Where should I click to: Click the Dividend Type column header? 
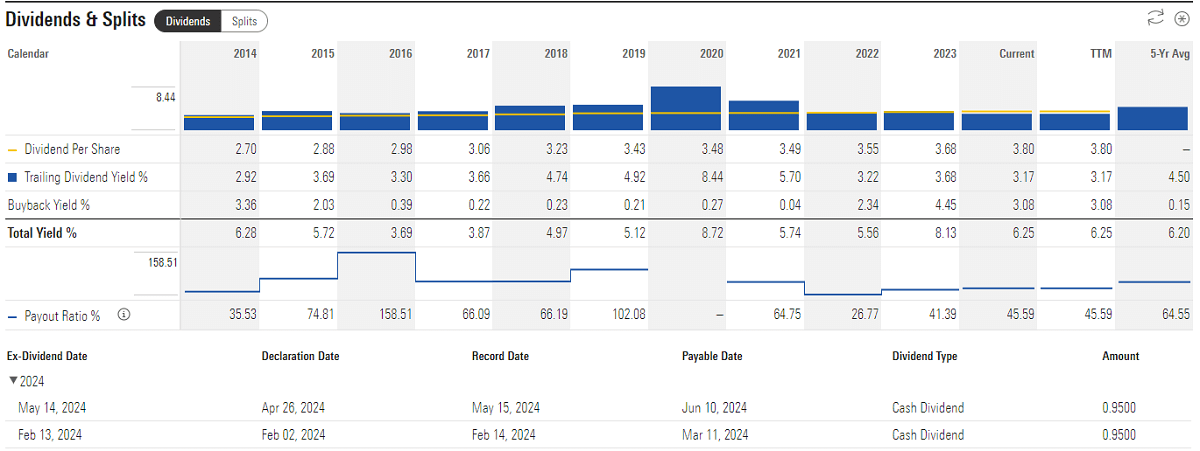924,356
